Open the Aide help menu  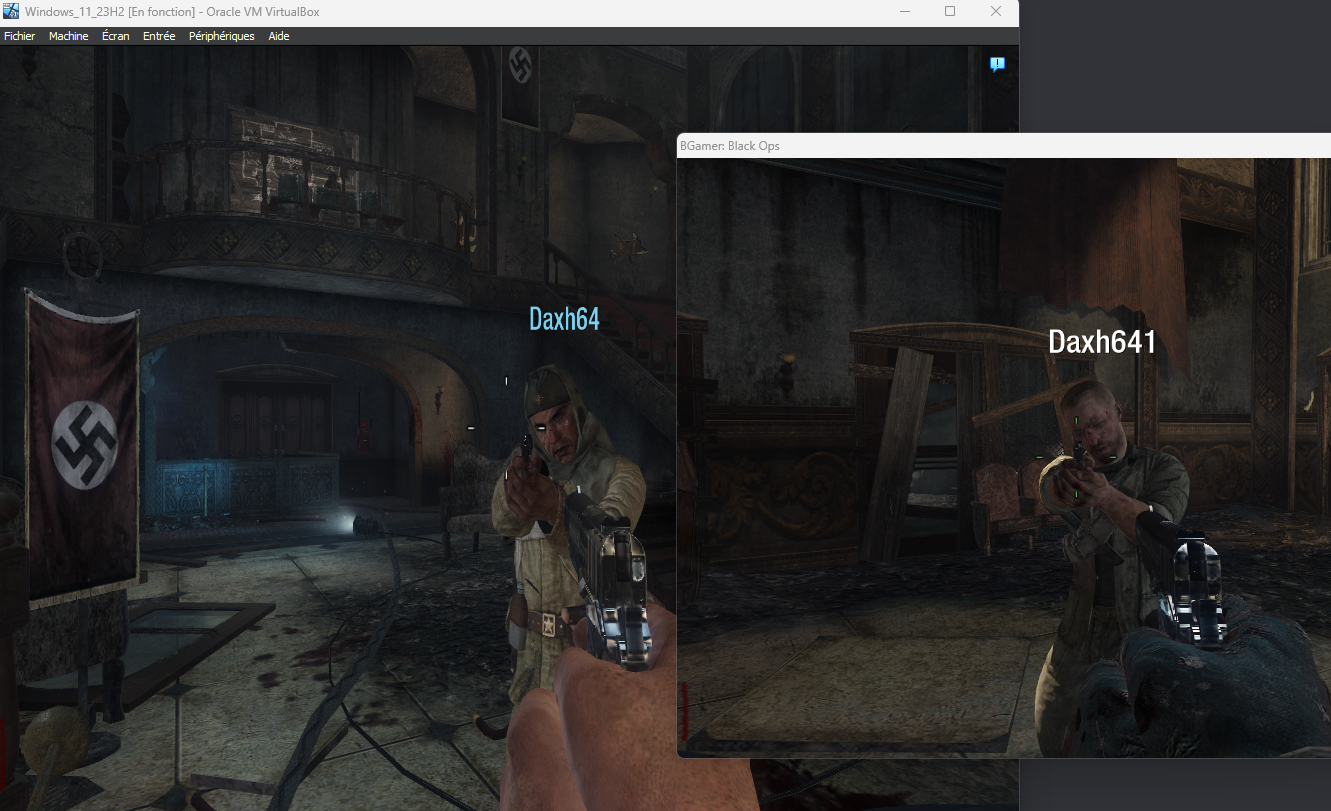click(279, 36)
